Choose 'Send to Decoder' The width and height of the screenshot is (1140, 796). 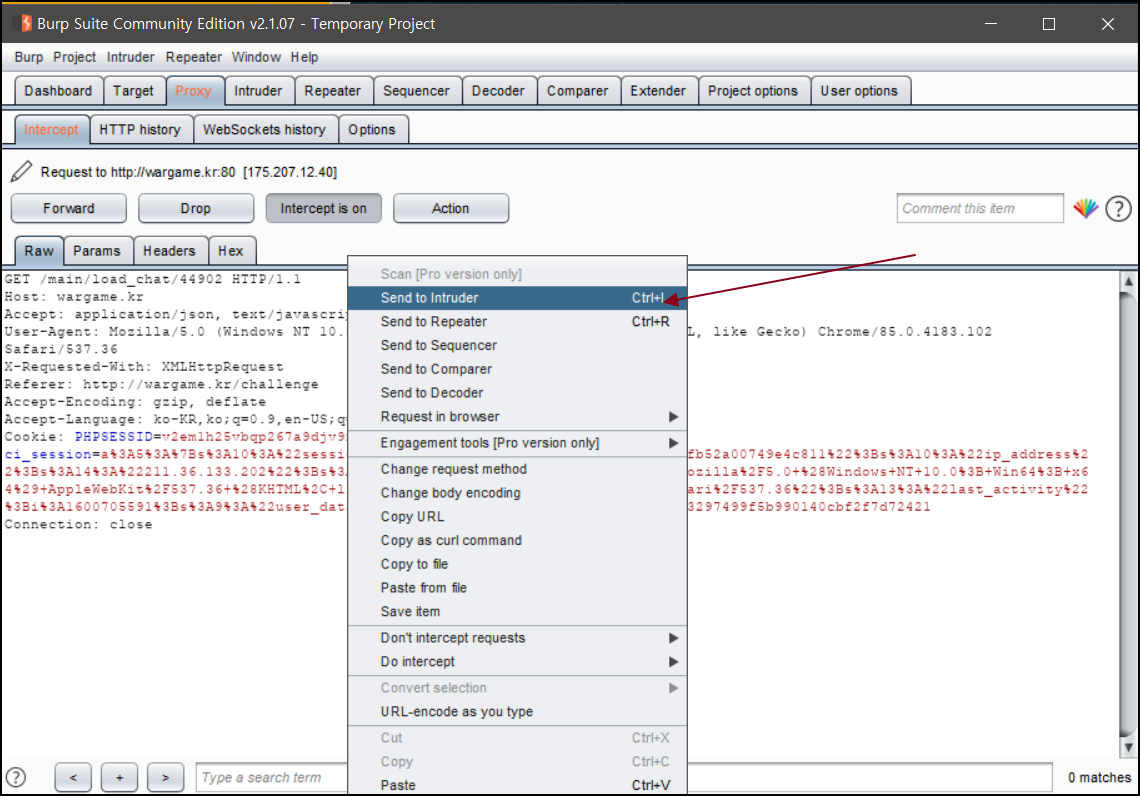517,393
